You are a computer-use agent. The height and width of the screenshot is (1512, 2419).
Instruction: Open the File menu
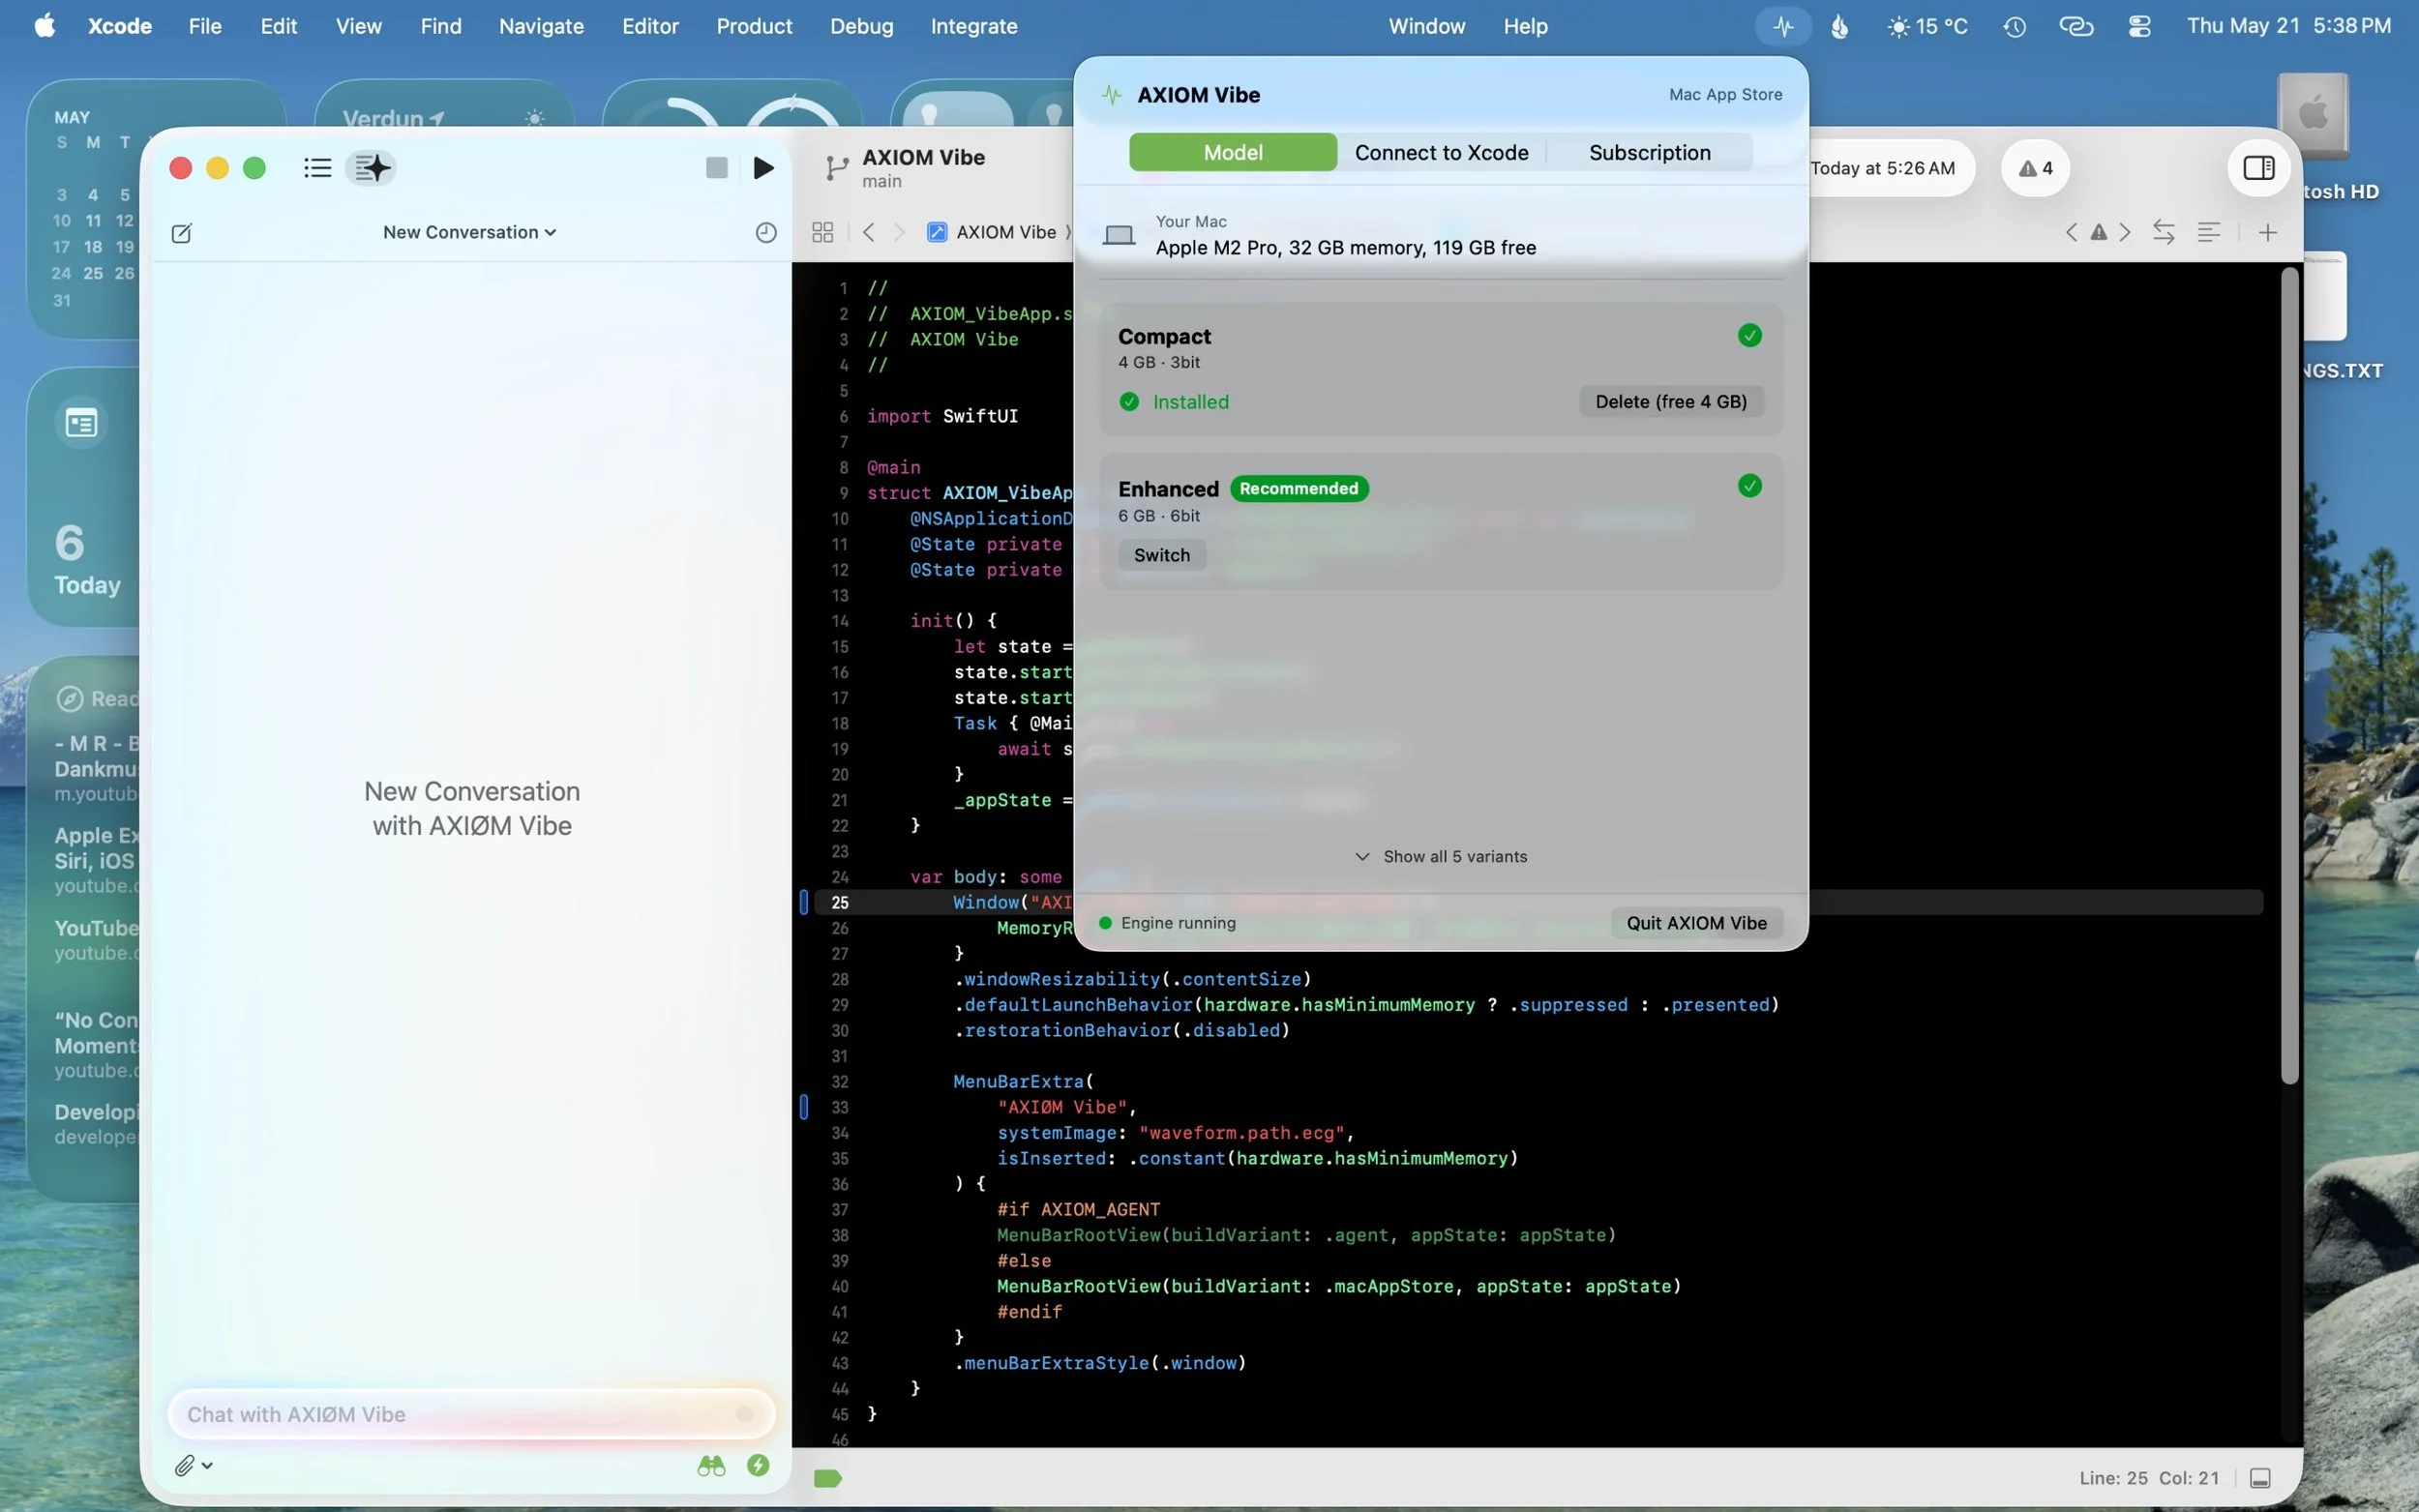(x=205, y=26)
